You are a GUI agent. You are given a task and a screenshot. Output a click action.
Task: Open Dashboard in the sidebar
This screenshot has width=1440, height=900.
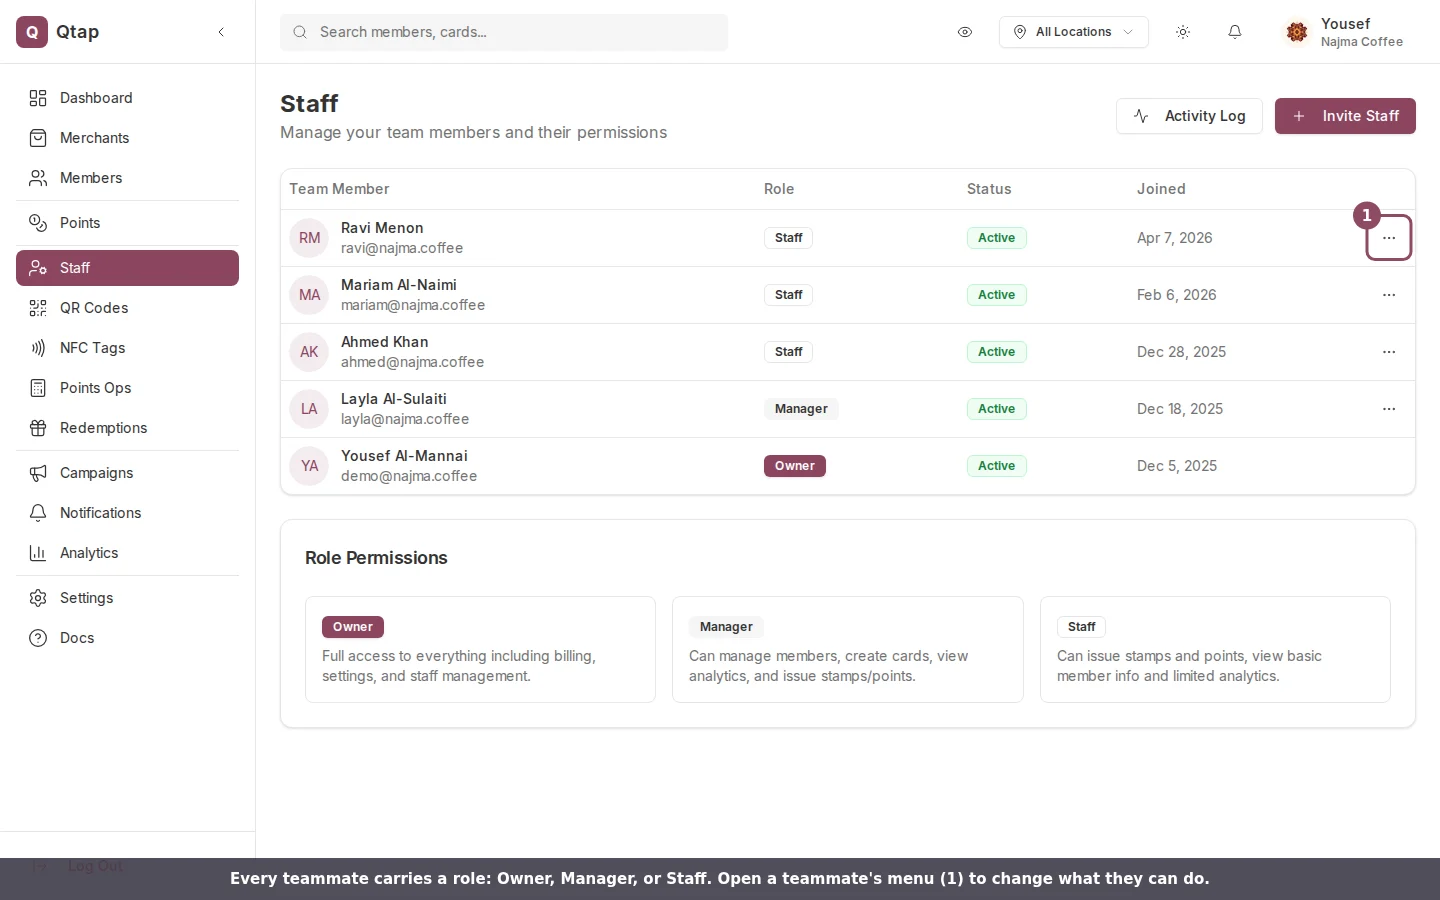point(127,98)
